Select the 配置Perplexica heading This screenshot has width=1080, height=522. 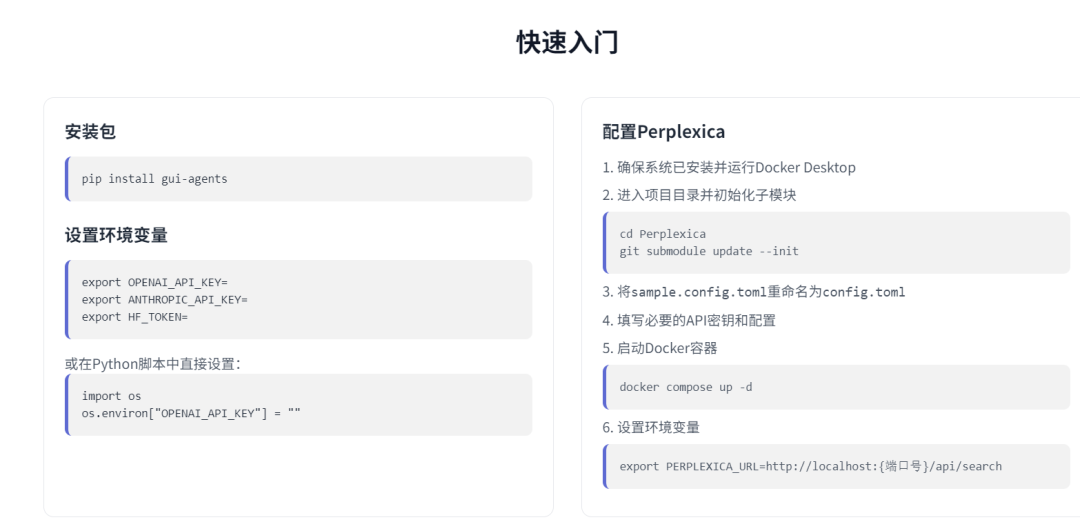pyautogui.click(x=663, y=132)
